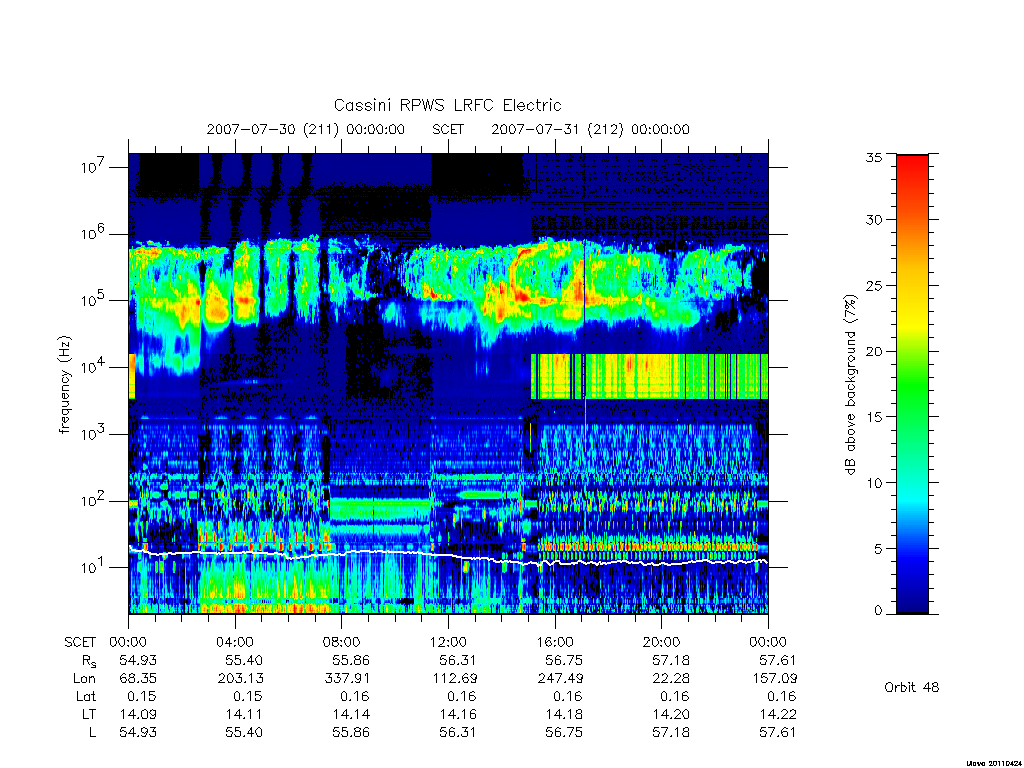Click the Lon value 203.13
This screenshot has height=768, width=1024.
[240, 679]
